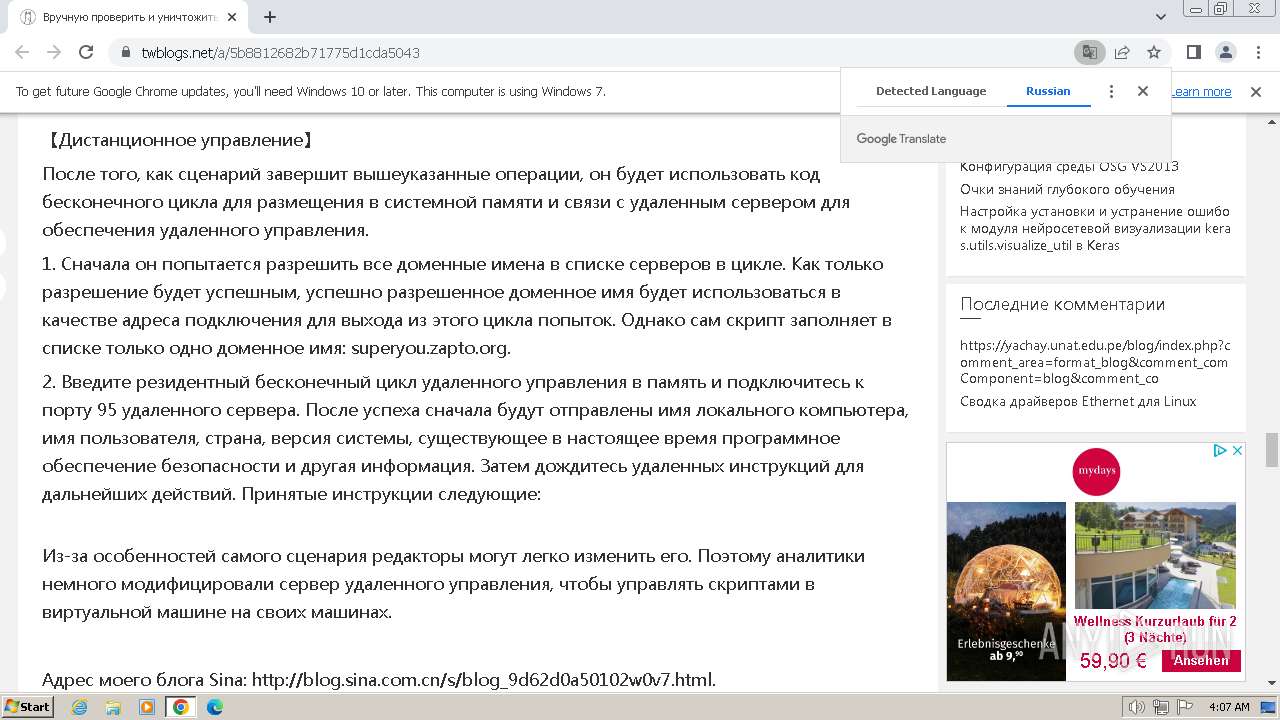The height and width of the screenshot is (720, 1280).
Task: Click the AdChoices icon on the ad
Action: click(x=1220, y=451)
